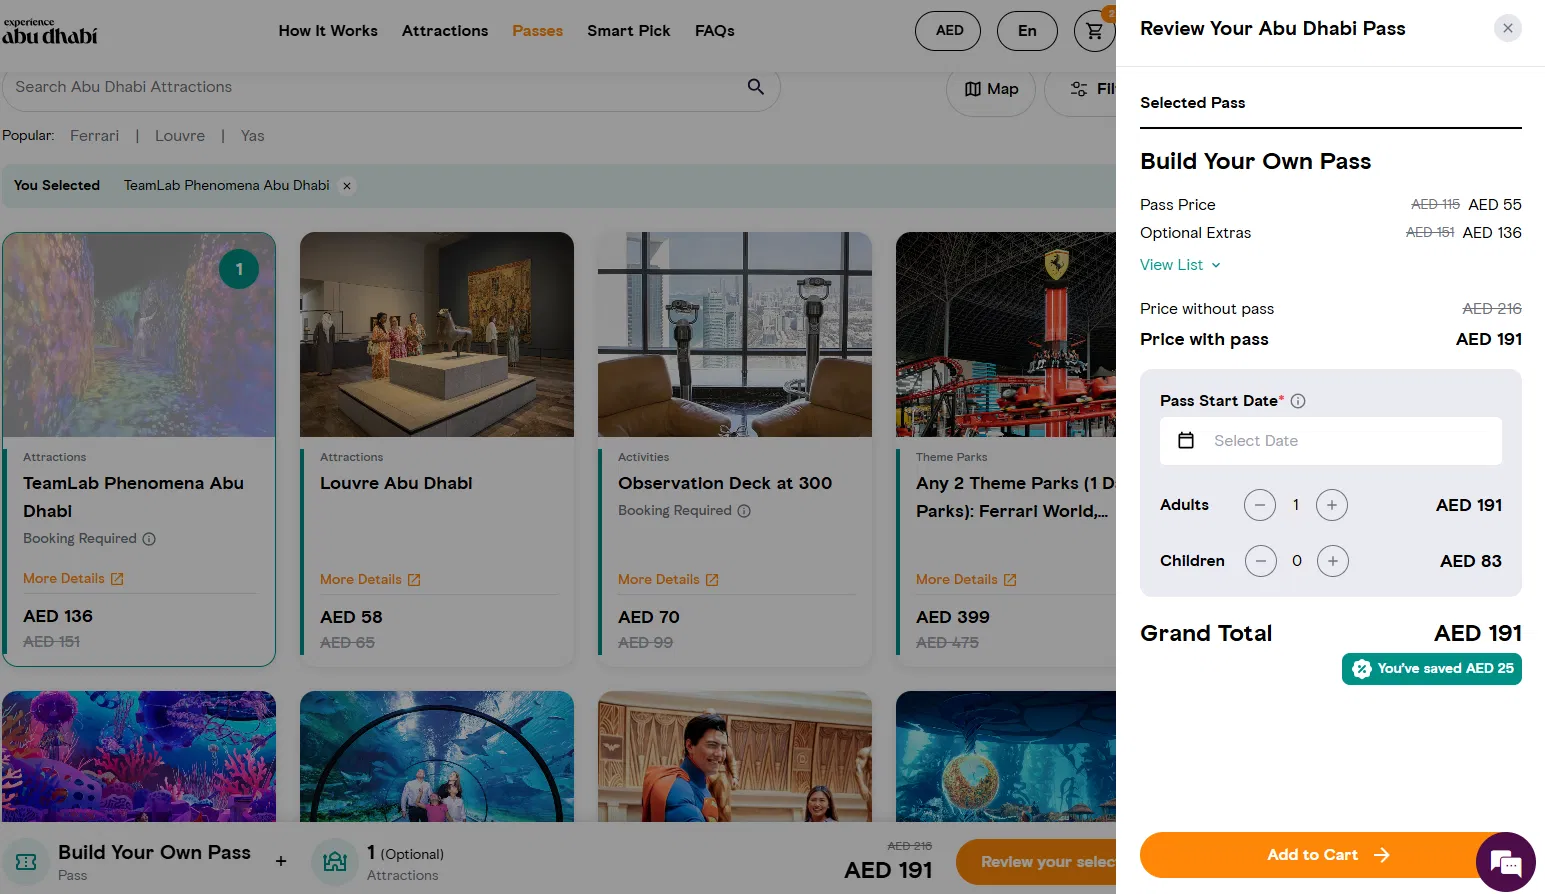Open Louvre Abu Dhabi More Details link
The image size is (1545, 894).
370,580
